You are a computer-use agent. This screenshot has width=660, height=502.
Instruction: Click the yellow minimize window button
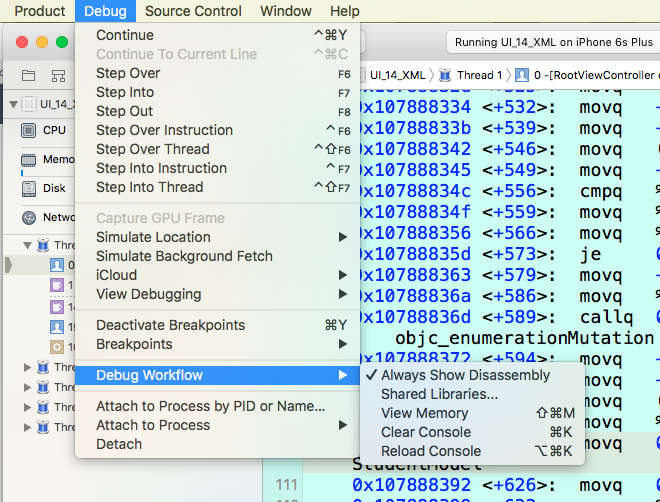click(42, 42)
